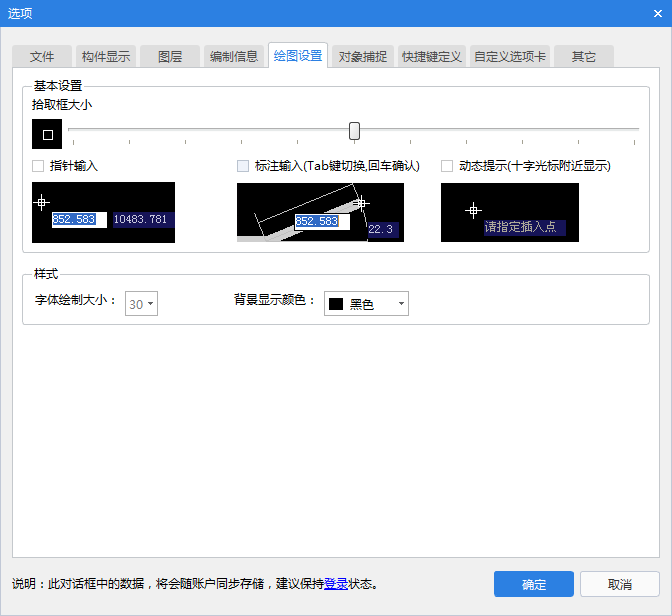The width and height of the screenshot is (672, 616).
Task: Open the 构件显示 tab
Action: click(105, 57)
